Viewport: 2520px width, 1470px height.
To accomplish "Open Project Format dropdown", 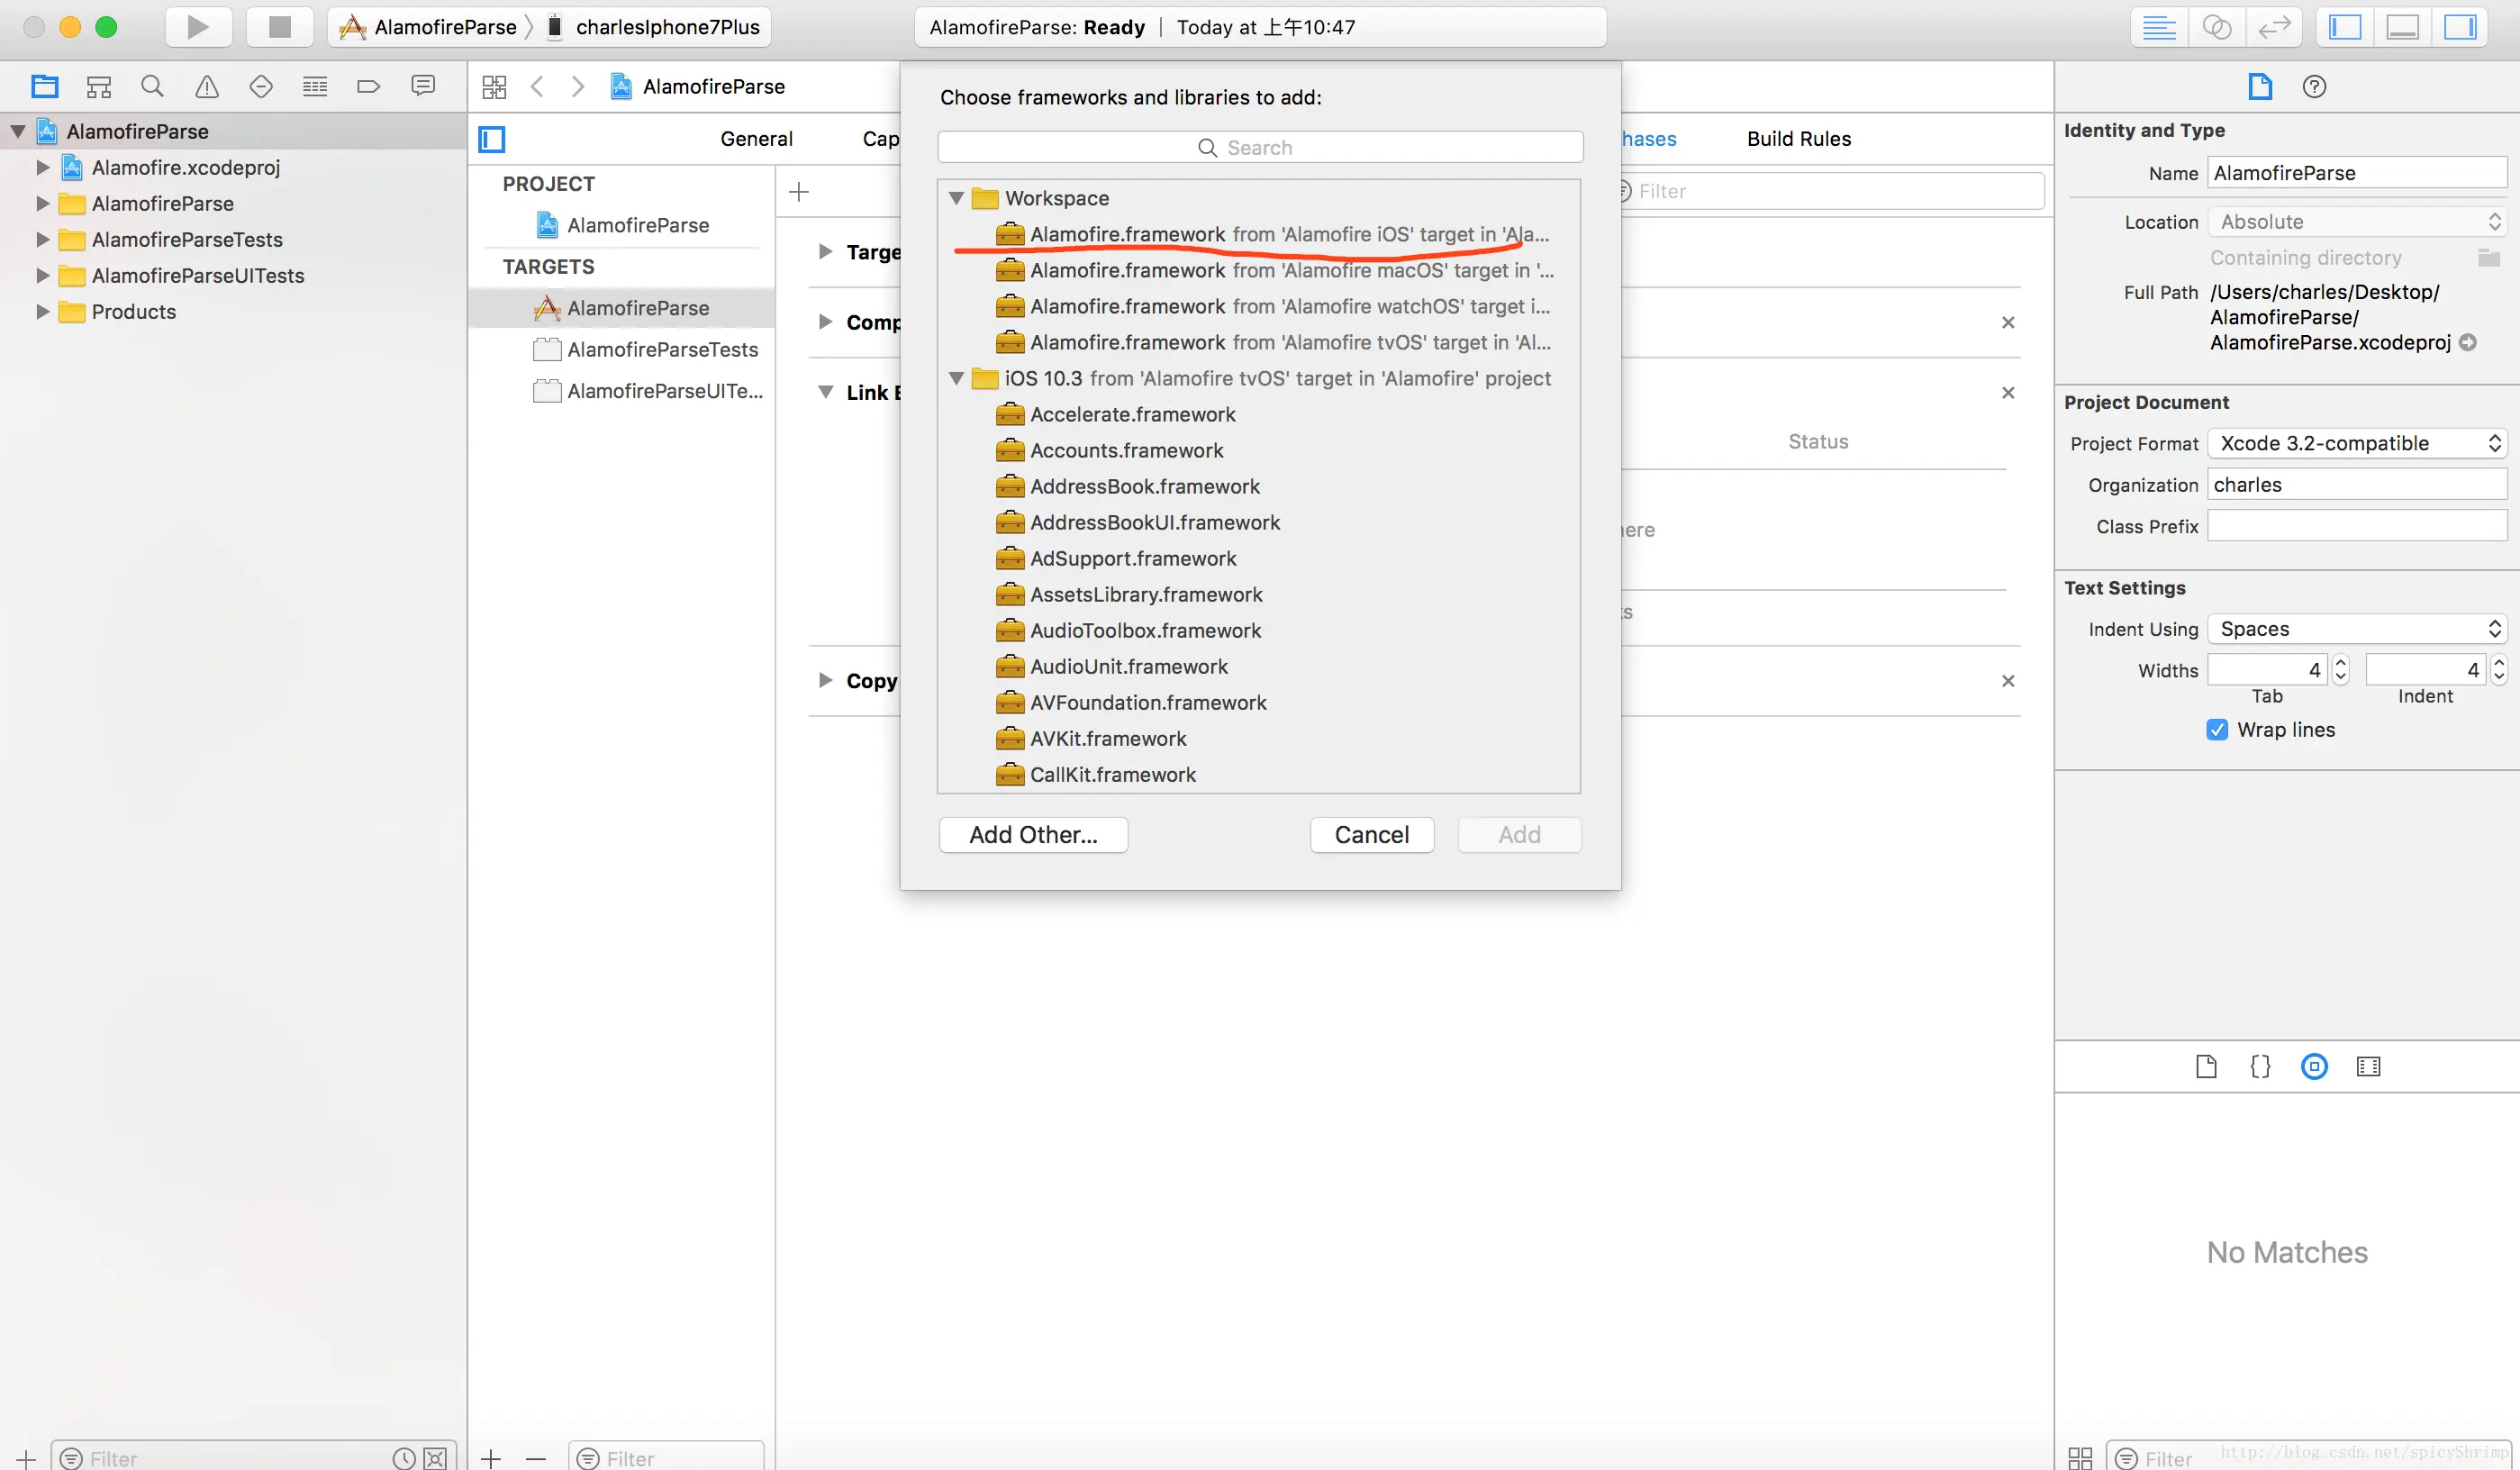I will [2357, 443].
